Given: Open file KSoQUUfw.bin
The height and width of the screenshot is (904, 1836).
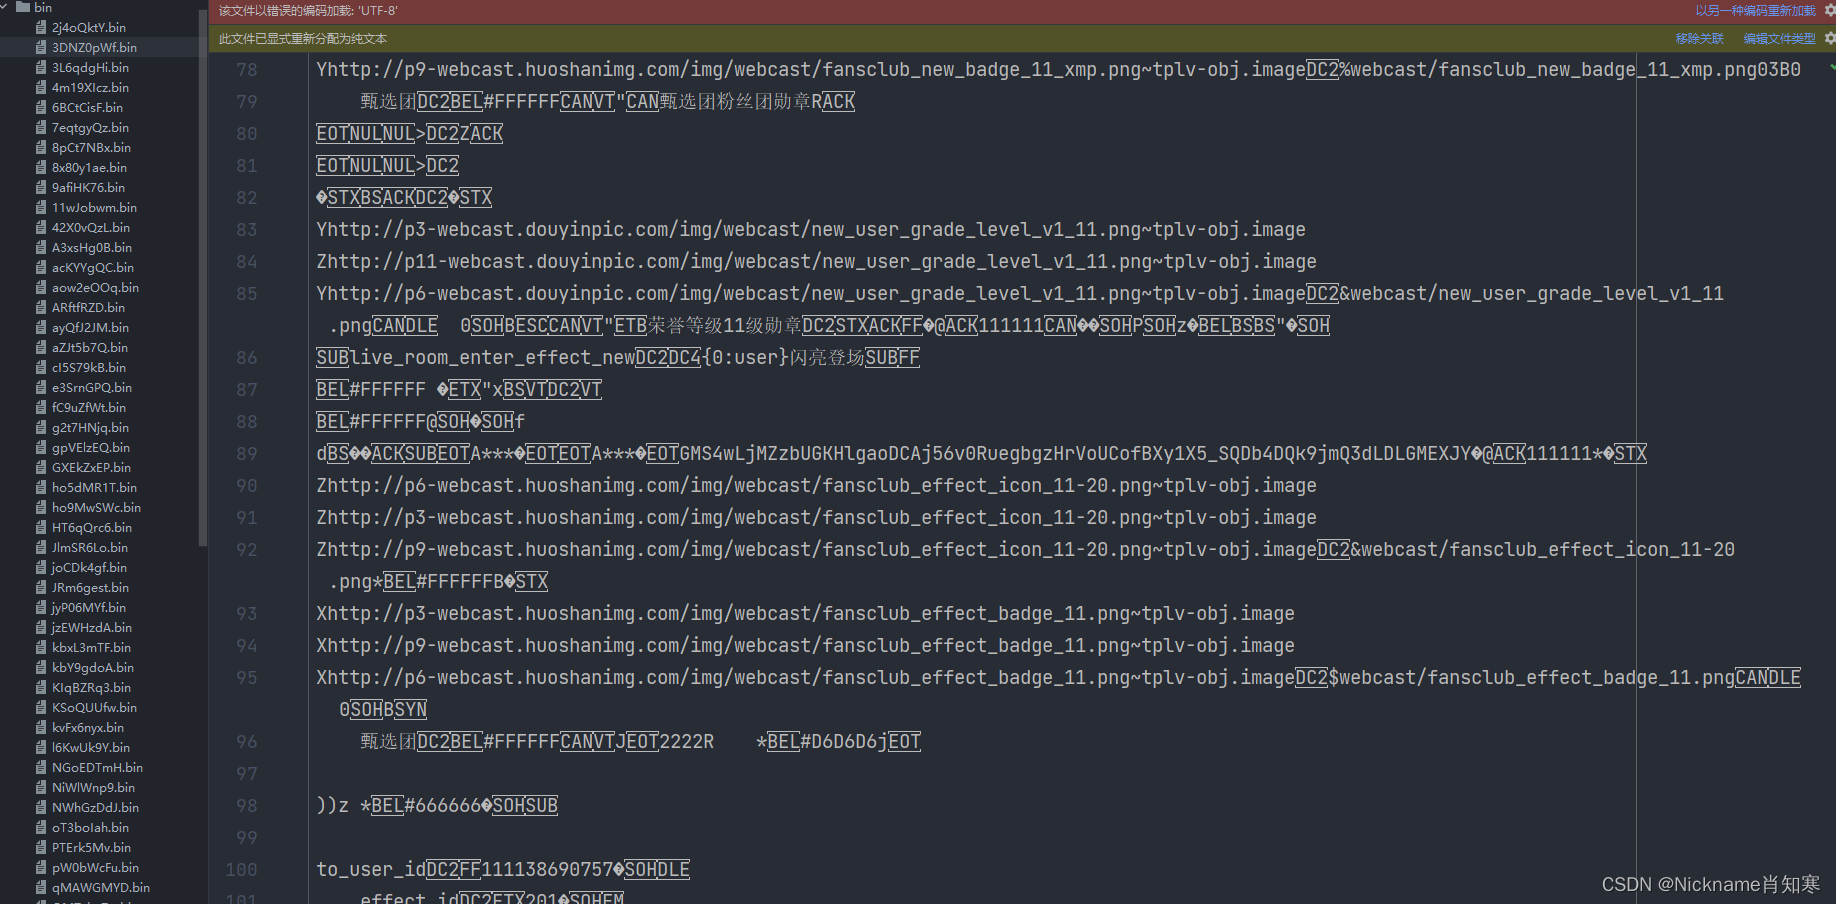Looking at the screenshot, I should point(94,707).
